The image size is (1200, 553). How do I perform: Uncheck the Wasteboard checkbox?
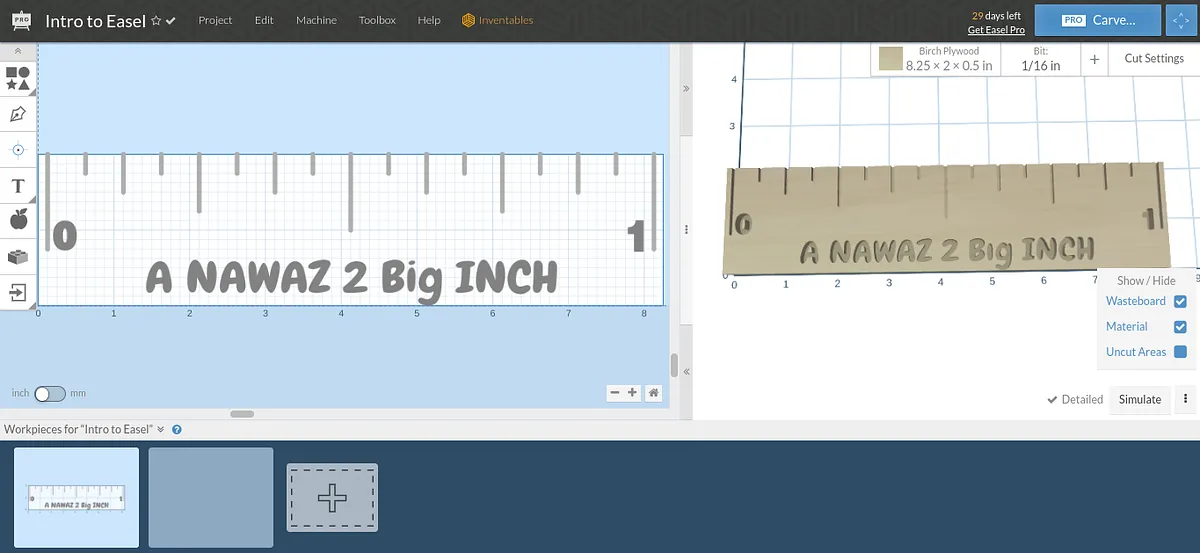(x=1180, y=301)
